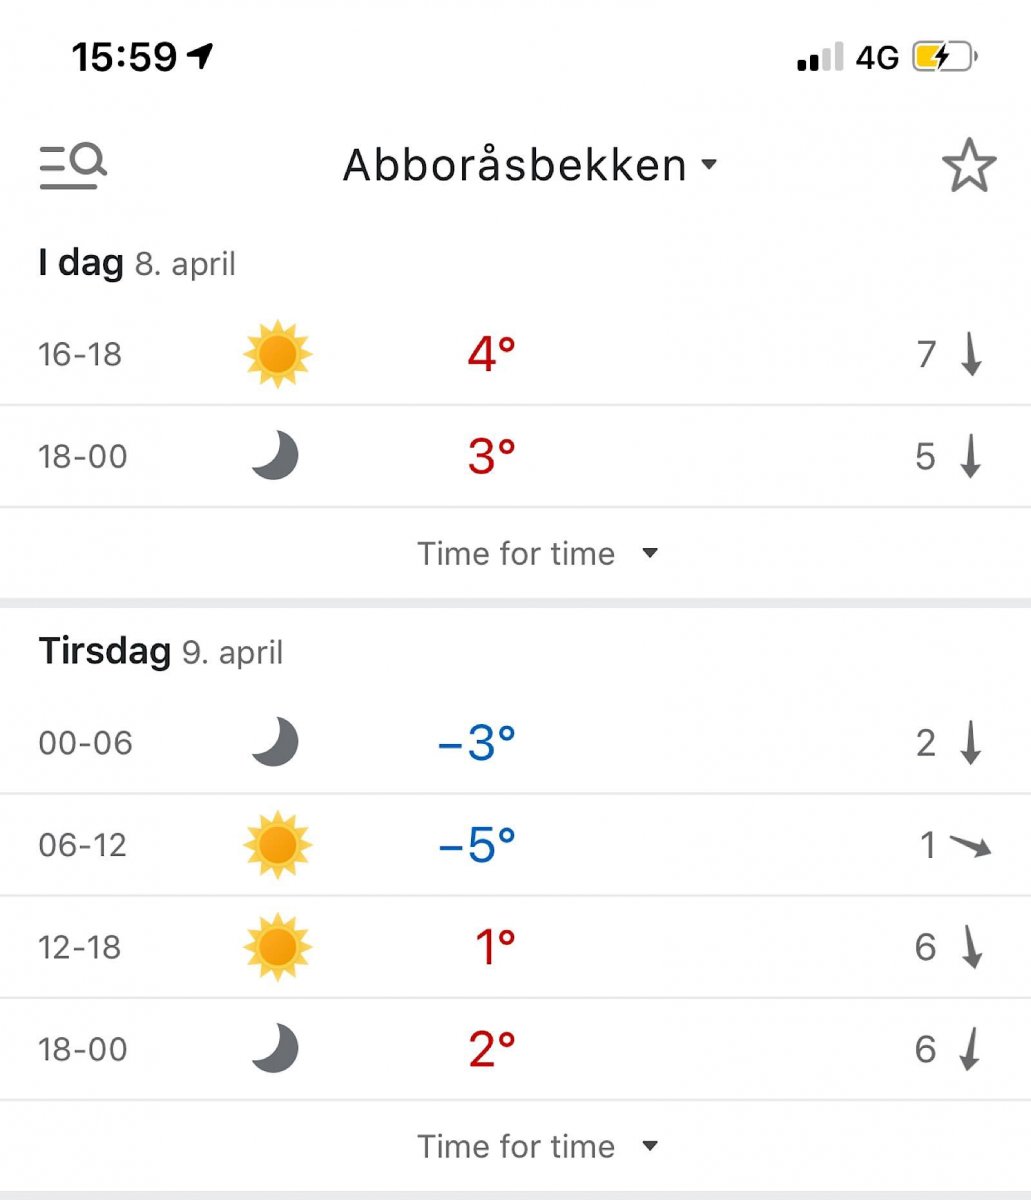
Task: Select the 4° temperature for 16-18 today
Action: coord(491,354)
